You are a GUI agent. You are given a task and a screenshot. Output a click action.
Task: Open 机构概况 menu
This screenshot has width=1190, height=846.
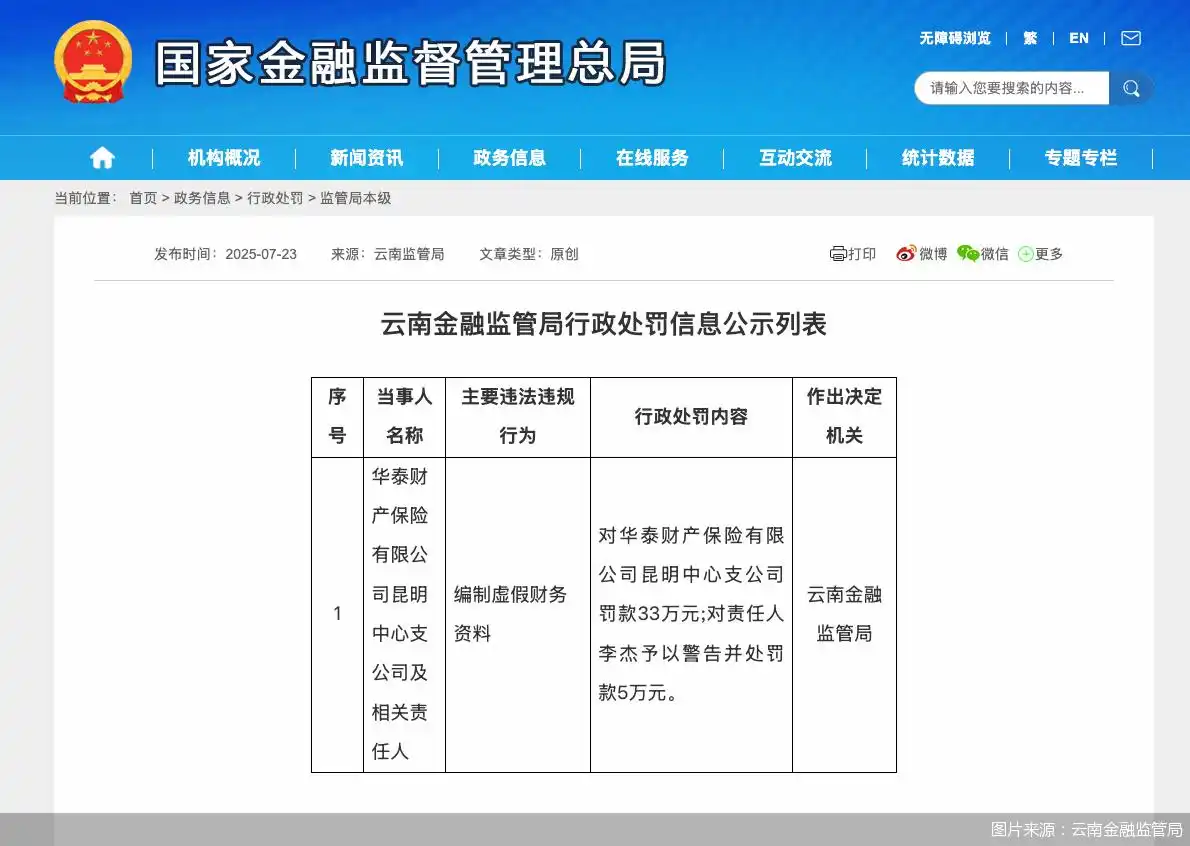click(224, 158)
